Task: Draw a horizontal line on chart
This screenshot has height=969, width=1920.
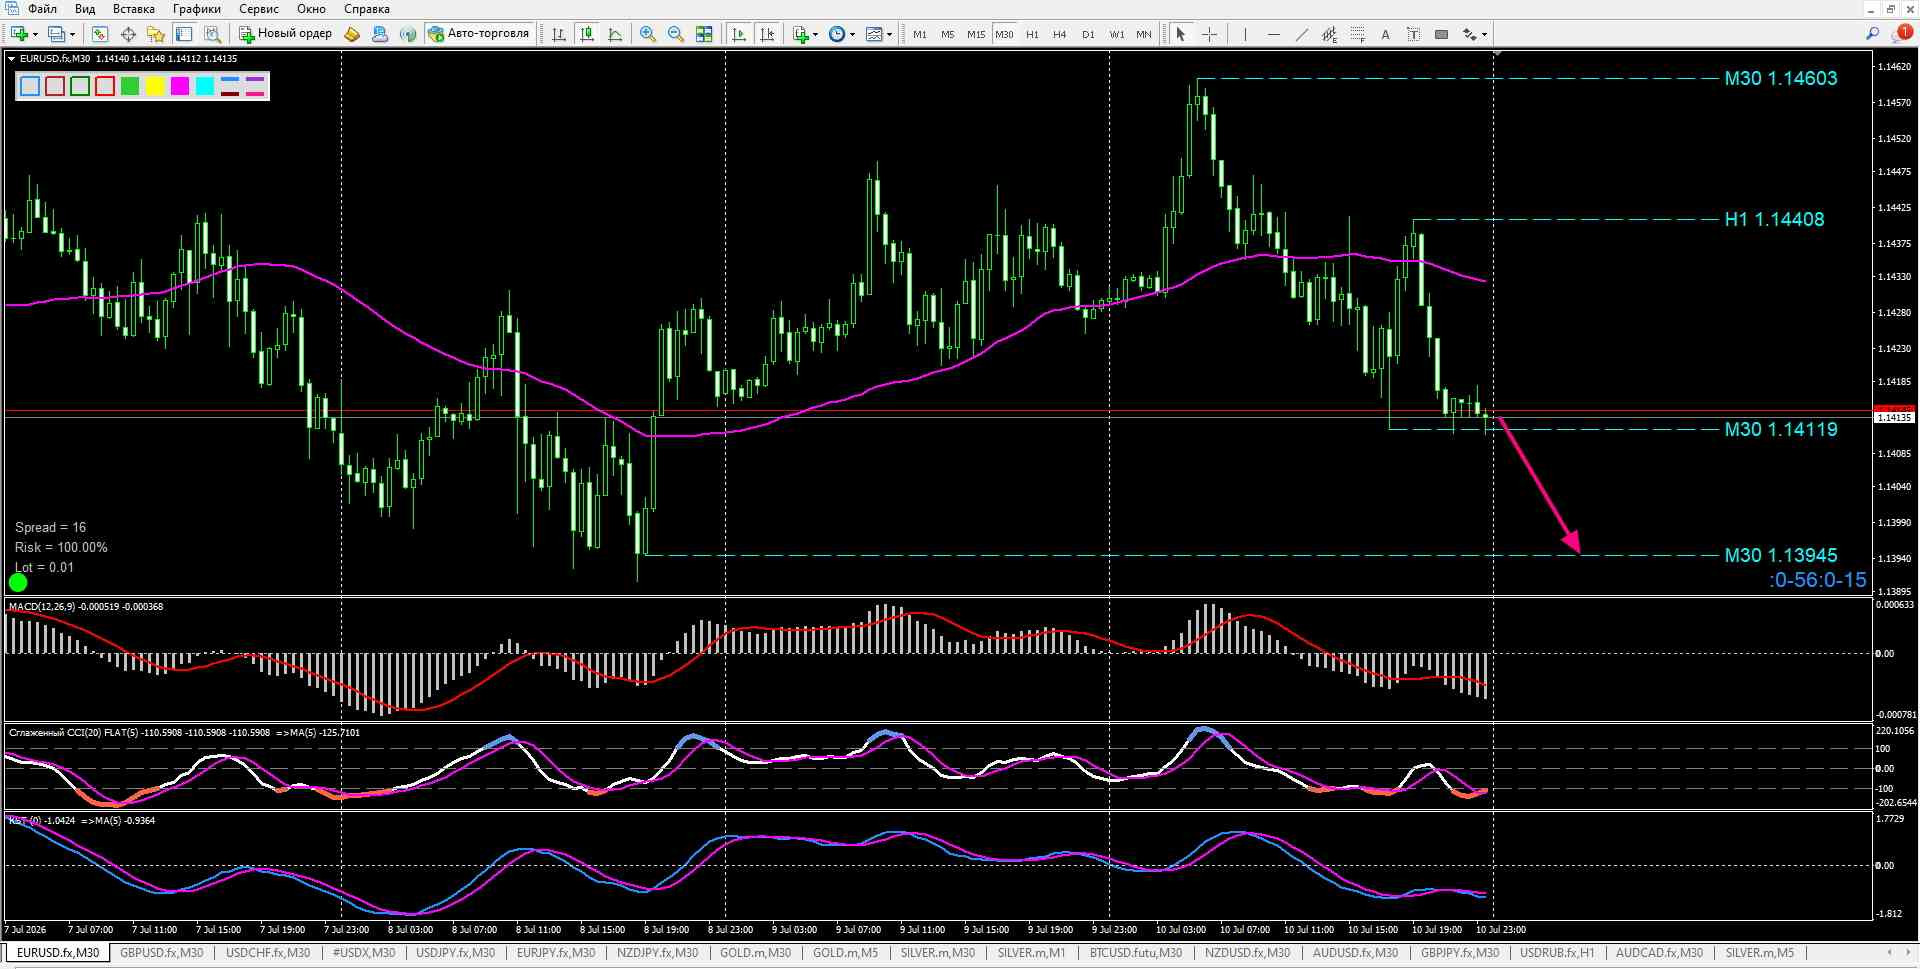Action: 1273,34
